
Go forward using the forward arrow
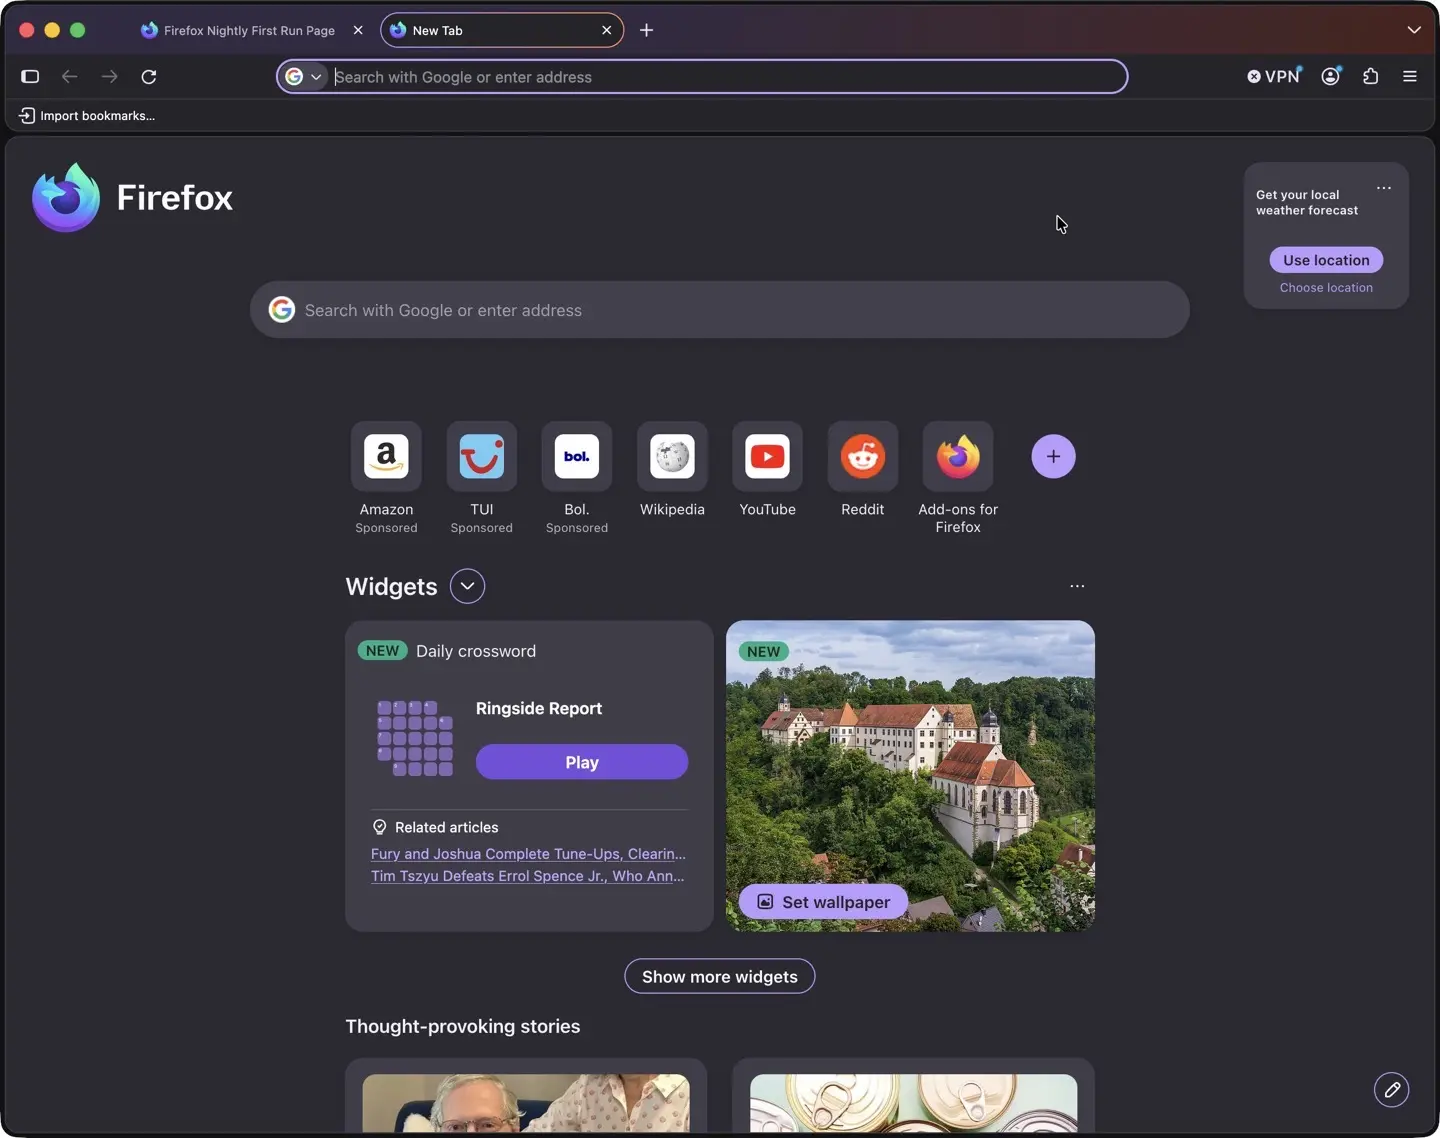click(109, 77)
